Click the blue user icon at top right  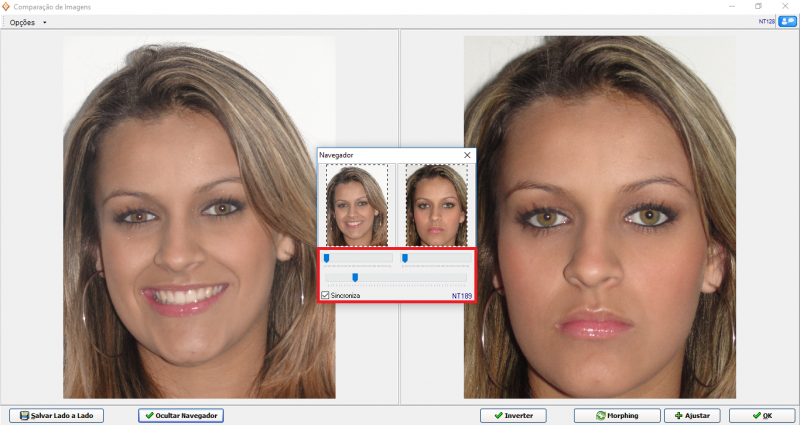coord(786,21)
